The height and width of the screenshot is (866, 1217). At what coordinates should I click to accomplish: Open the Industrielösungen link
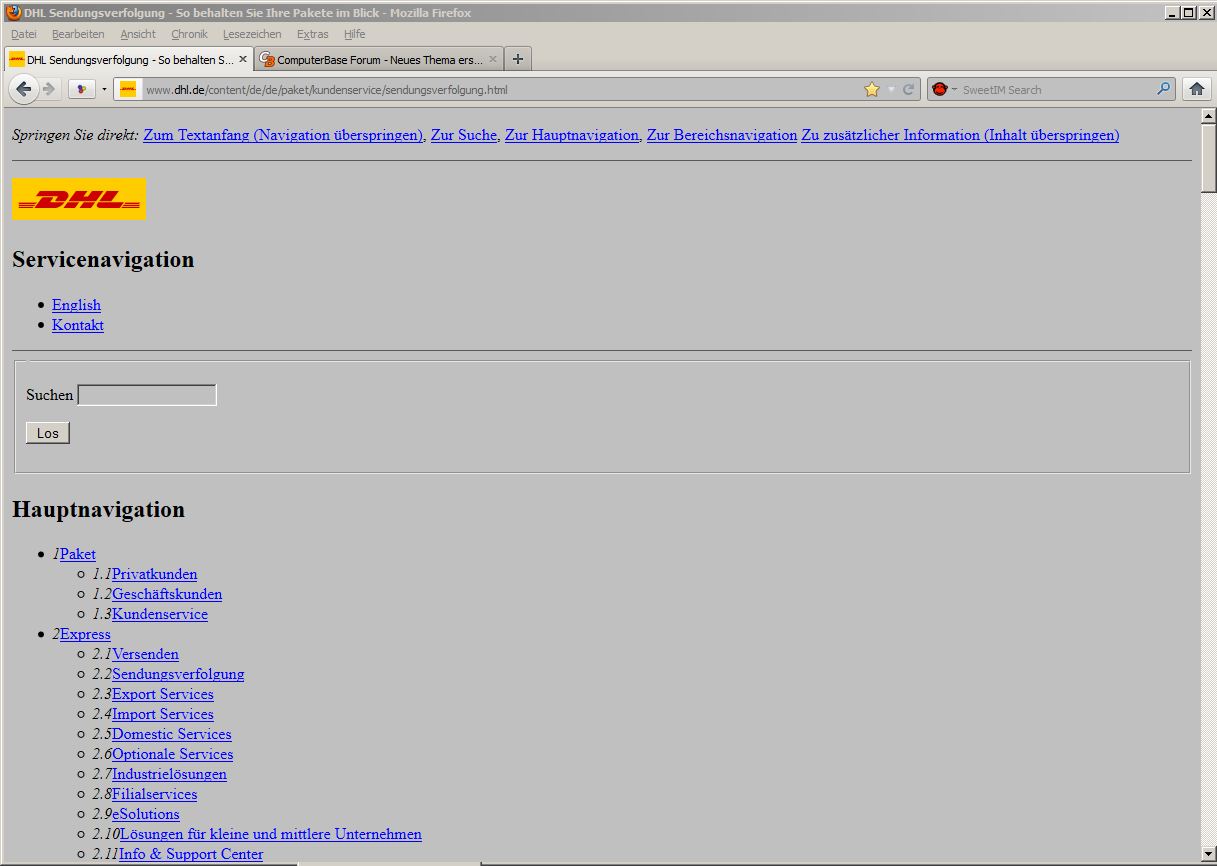coord(169,774)
